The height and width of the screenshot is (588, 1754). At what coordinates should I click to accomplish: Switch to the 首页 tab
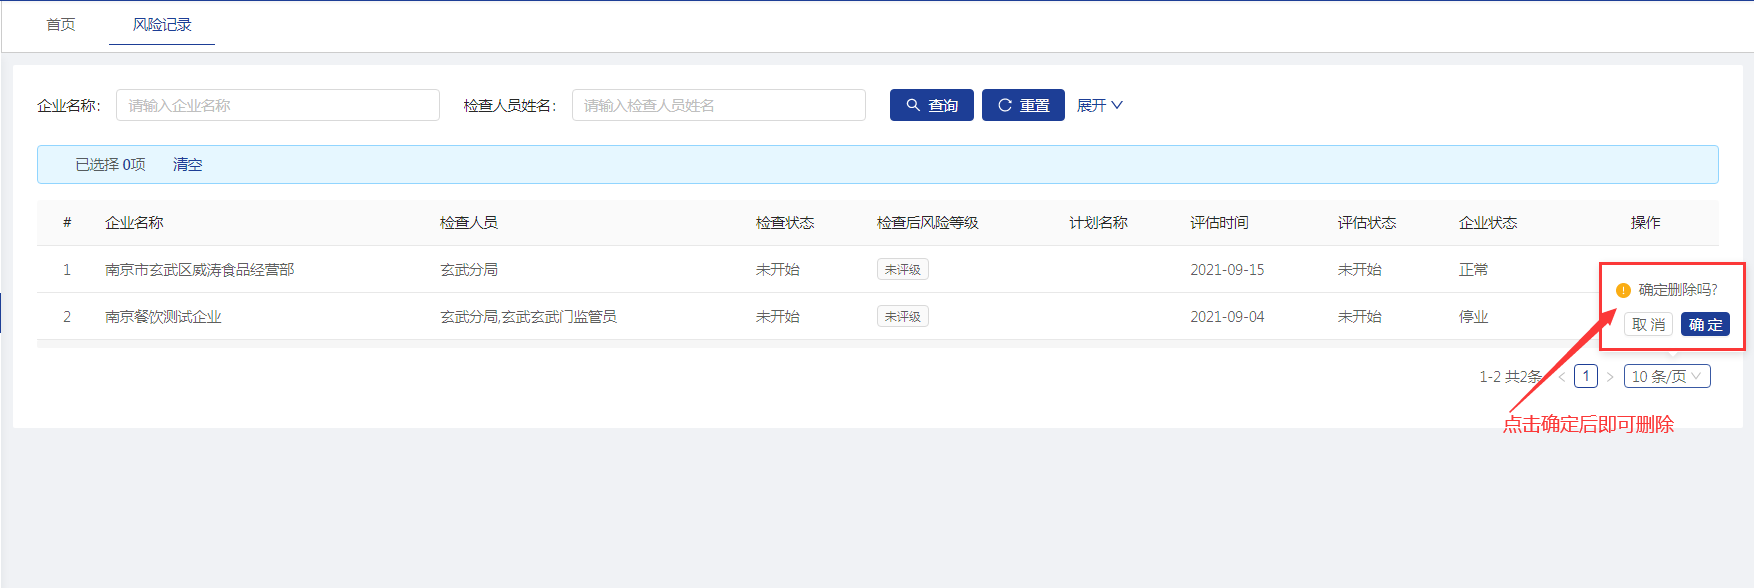(61, 24)
